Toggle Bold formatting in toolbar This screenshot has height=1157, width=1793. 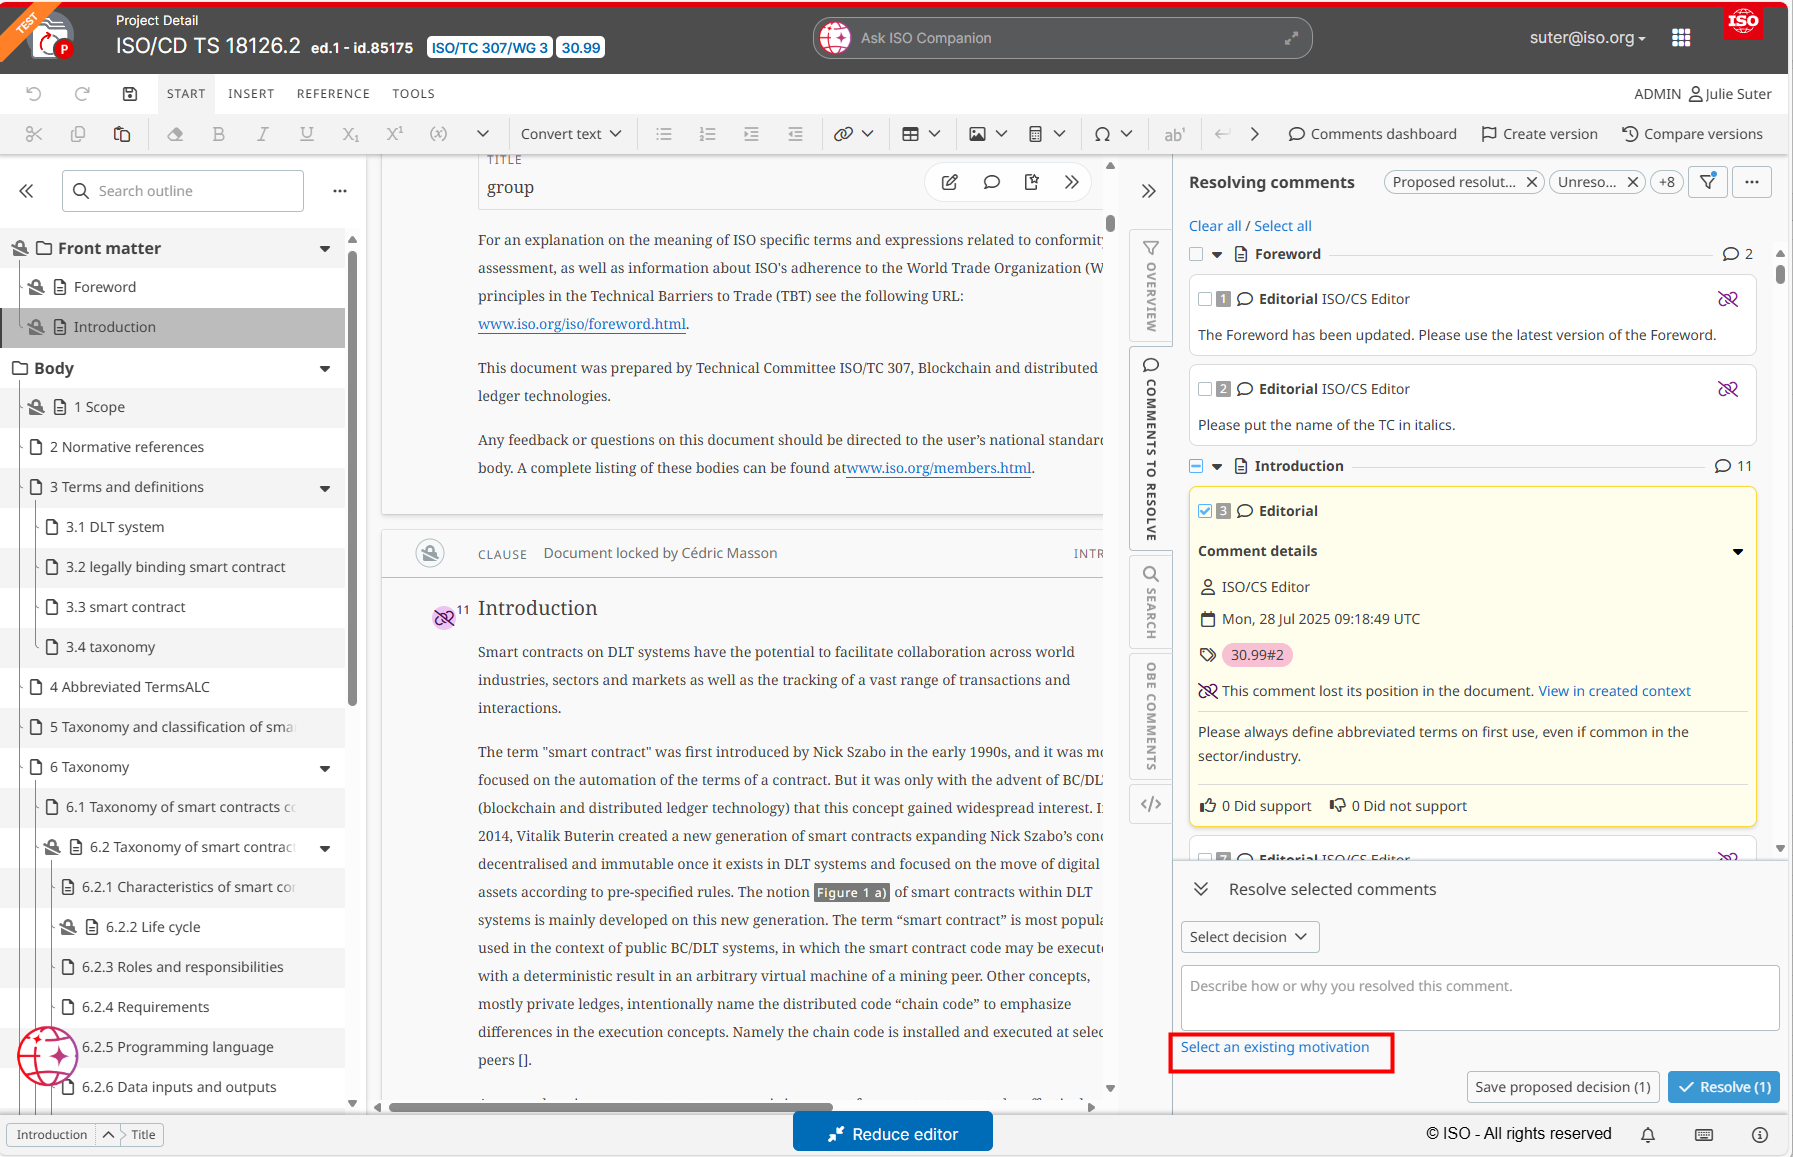click(x=218, y=134)
